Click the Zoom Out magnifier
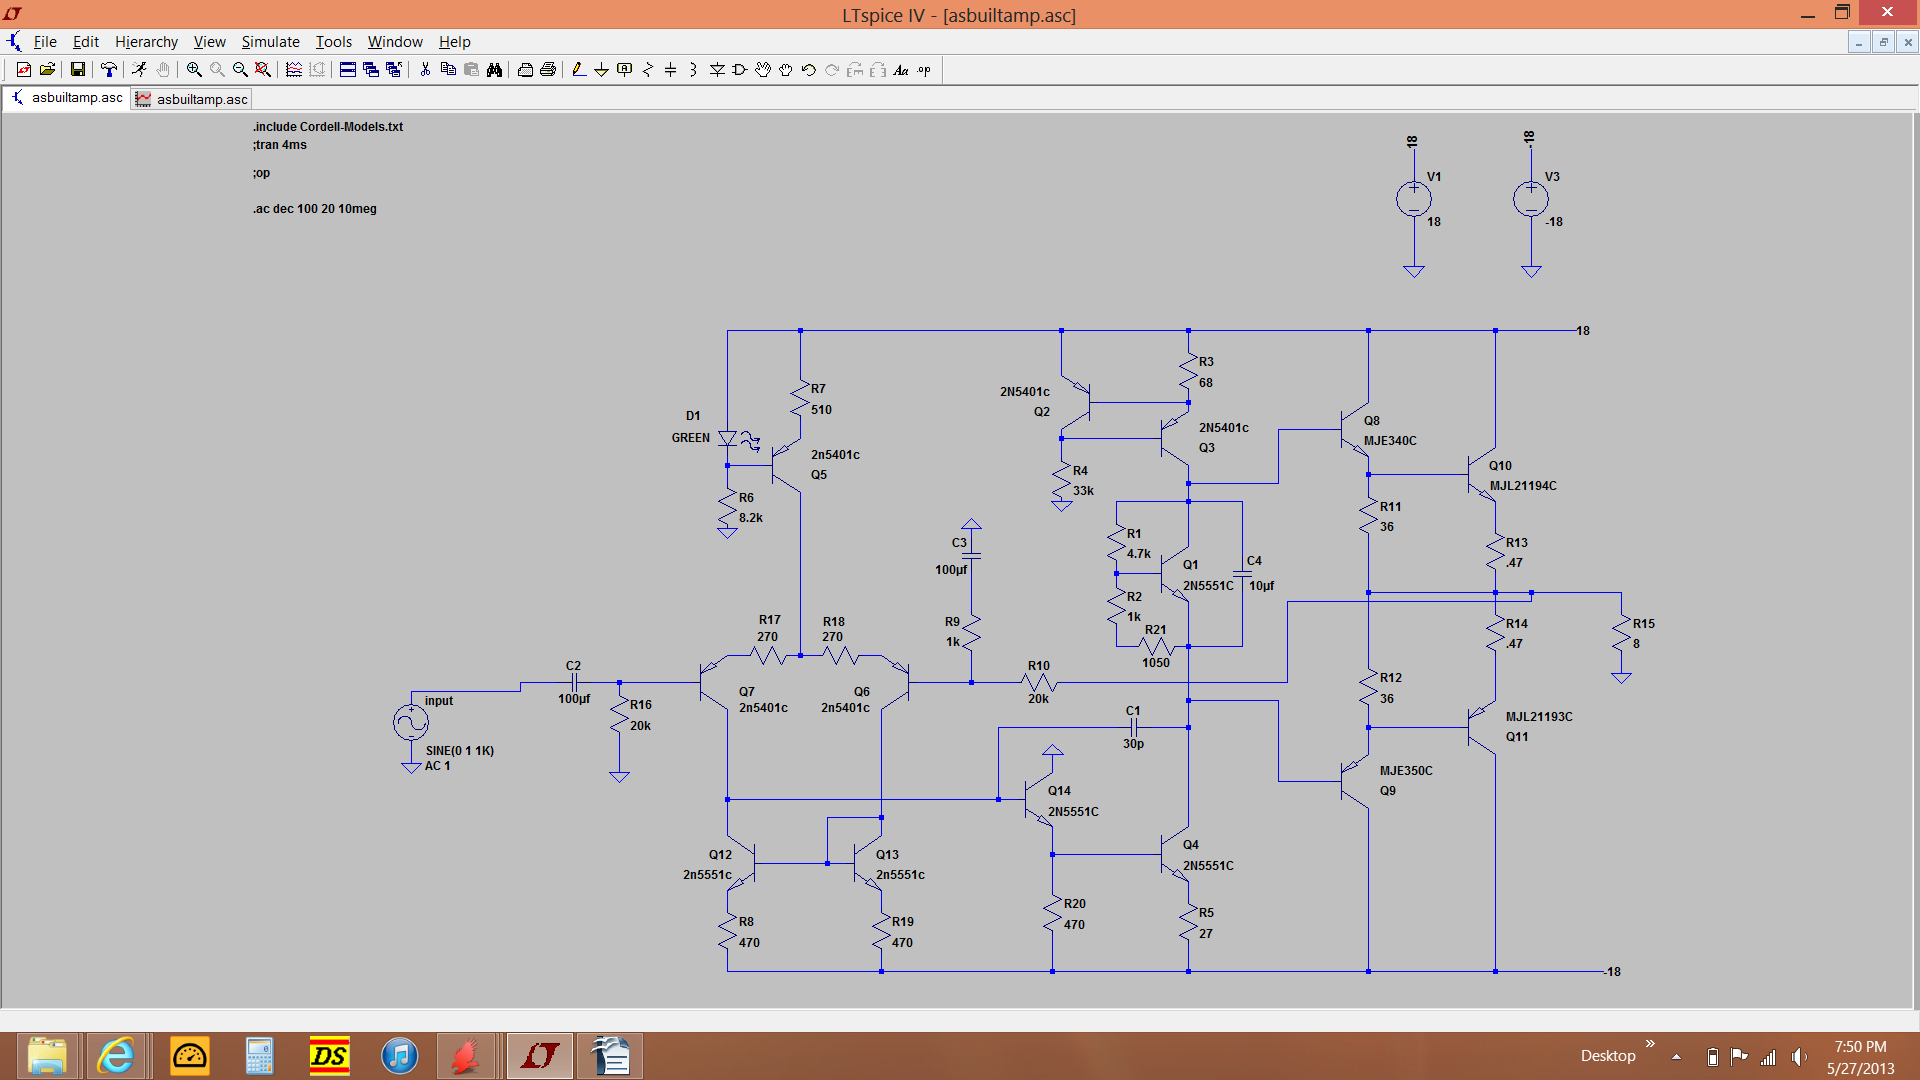The image size is (1920, 1080). [x=240, y=69]
